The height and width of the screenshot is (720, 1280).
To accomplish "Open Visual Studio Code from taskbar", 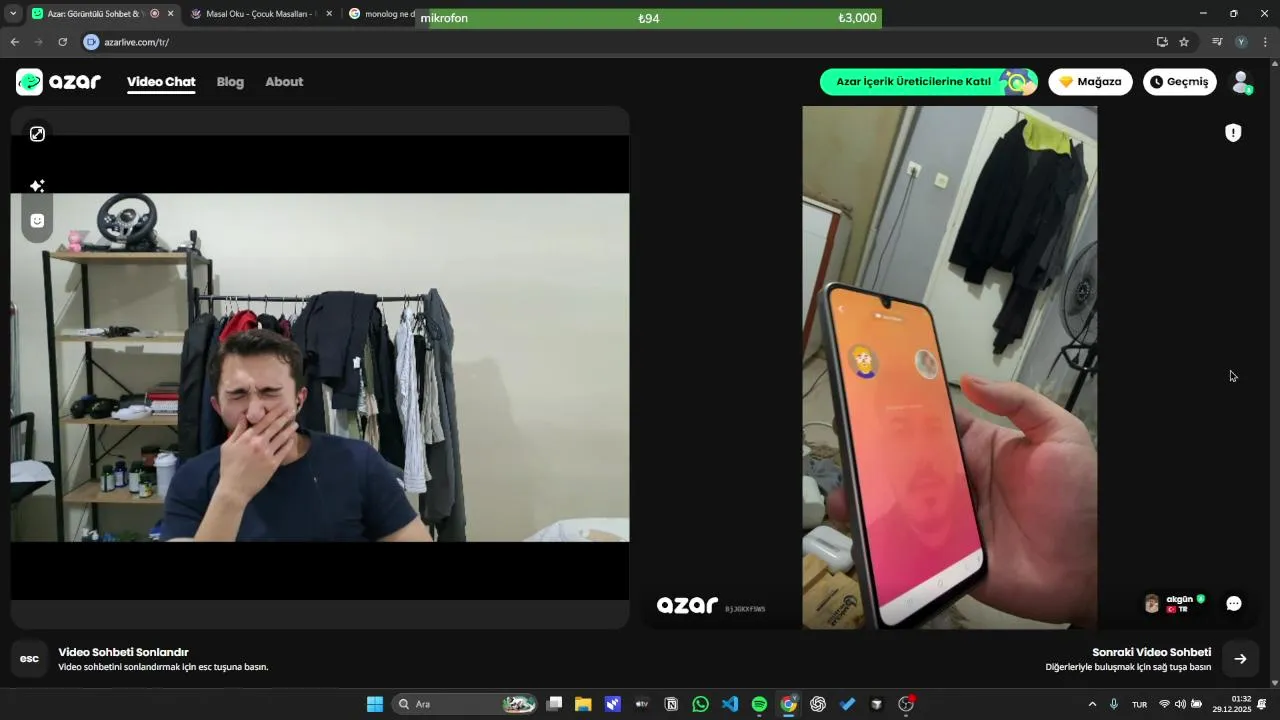I will tap(730, 704).
